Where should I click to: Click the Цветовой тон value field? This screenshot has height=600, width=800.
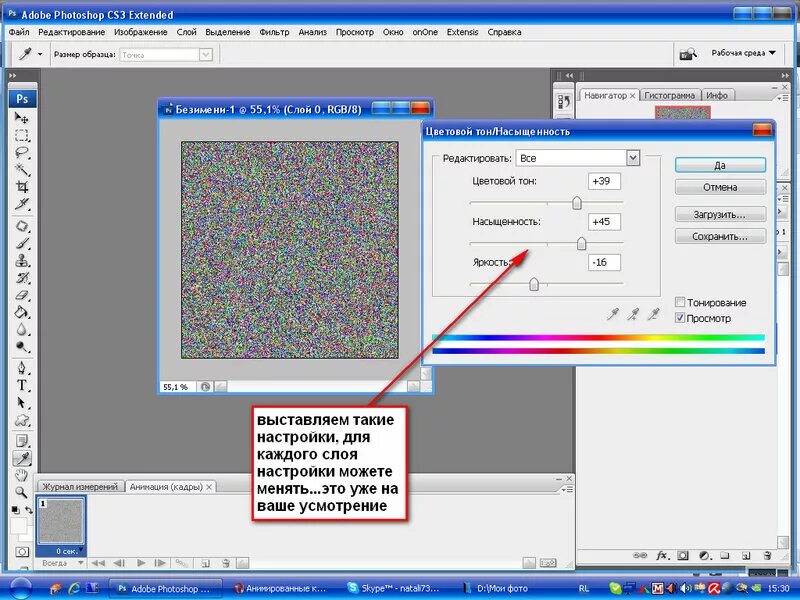[604, 181]
